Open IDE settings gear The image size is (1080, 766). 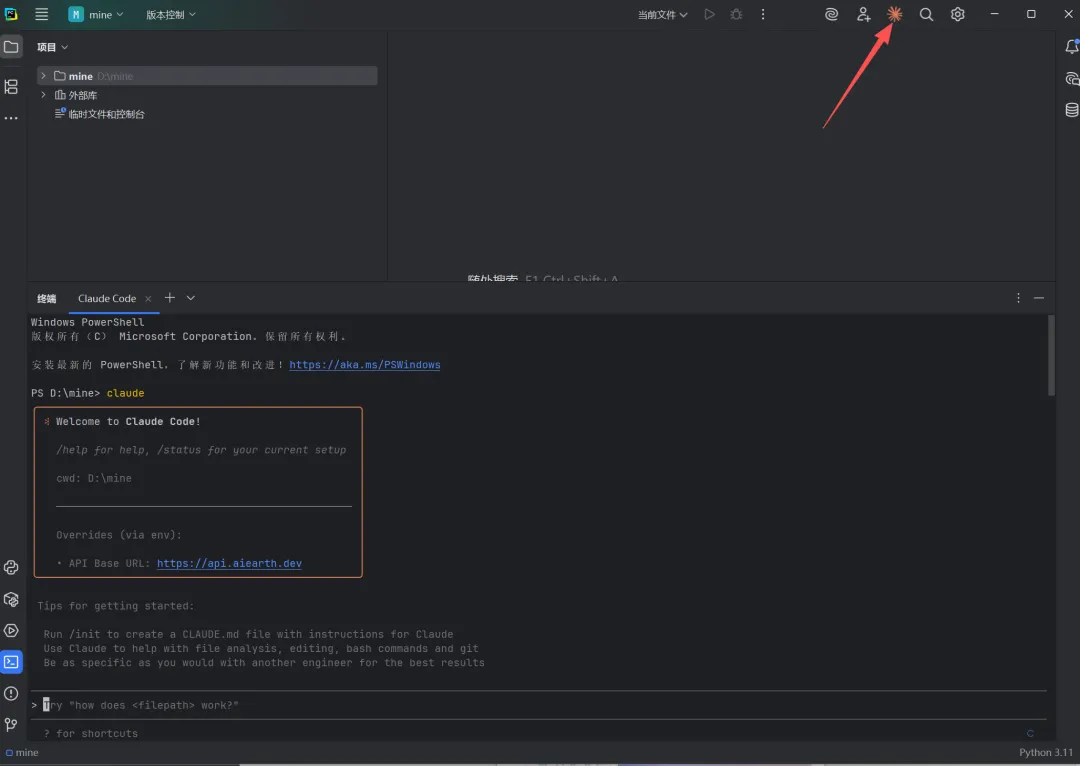(x=957, y=14)
